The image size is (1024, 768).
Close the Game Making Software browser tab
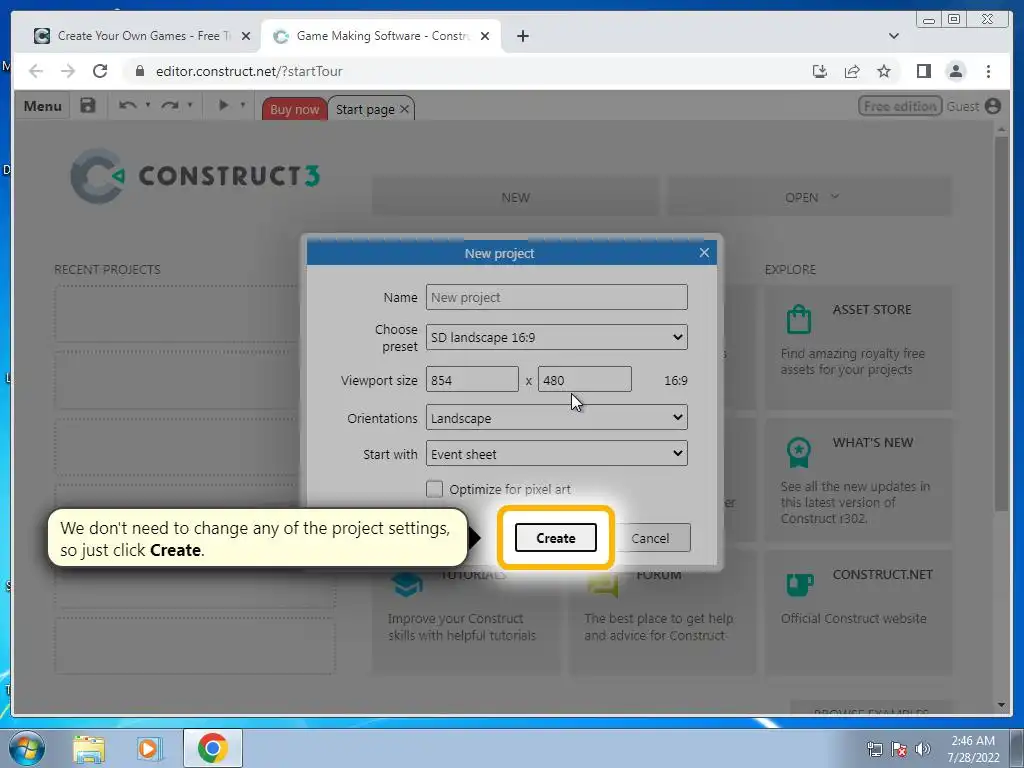[485, 36]
